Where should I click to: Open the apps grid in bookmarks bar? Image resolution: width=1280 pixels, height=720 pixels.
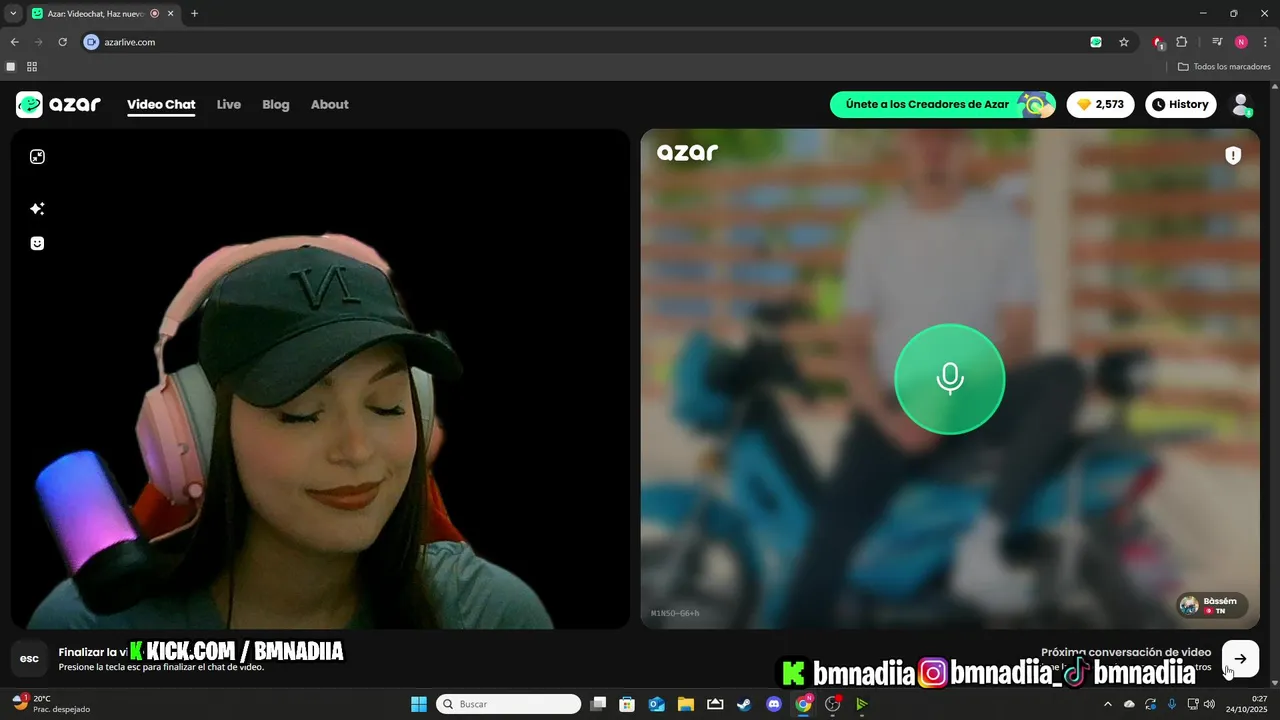click(x=32, y=67)
